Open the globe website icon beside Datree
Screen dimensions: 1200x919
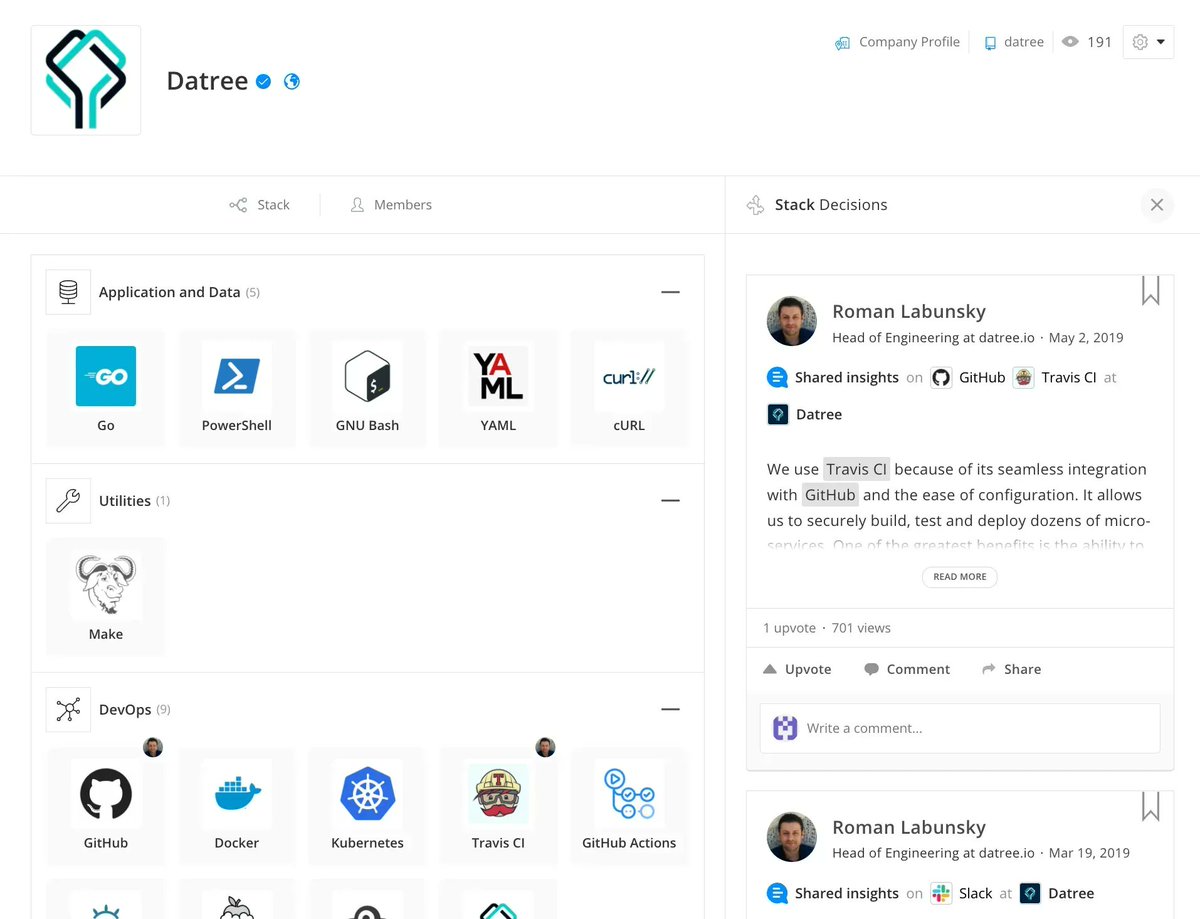coord(292,81)
